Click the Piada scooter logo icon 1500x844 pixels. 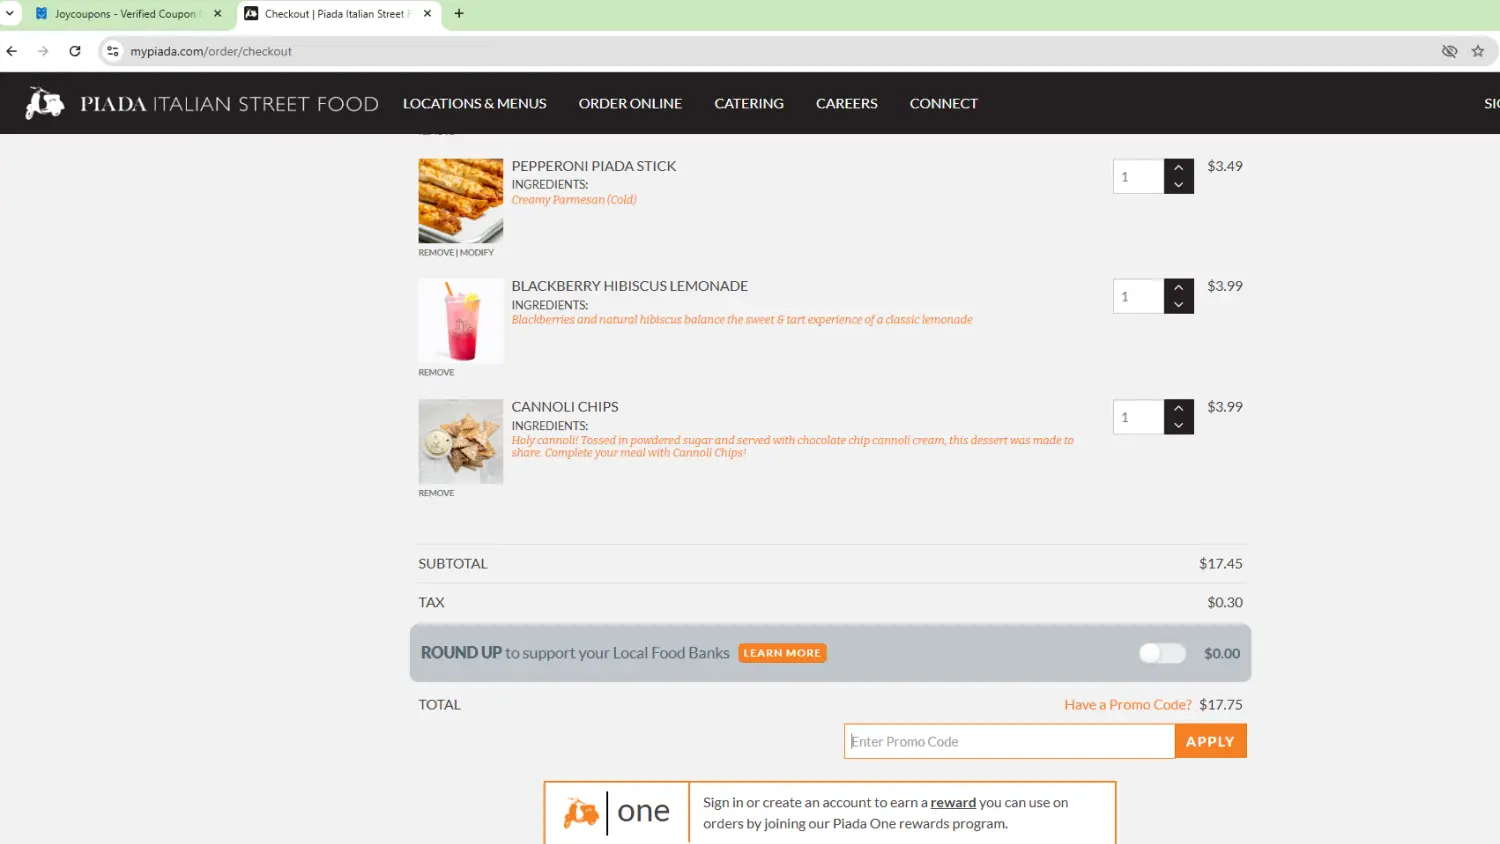[x=45, y=103]
